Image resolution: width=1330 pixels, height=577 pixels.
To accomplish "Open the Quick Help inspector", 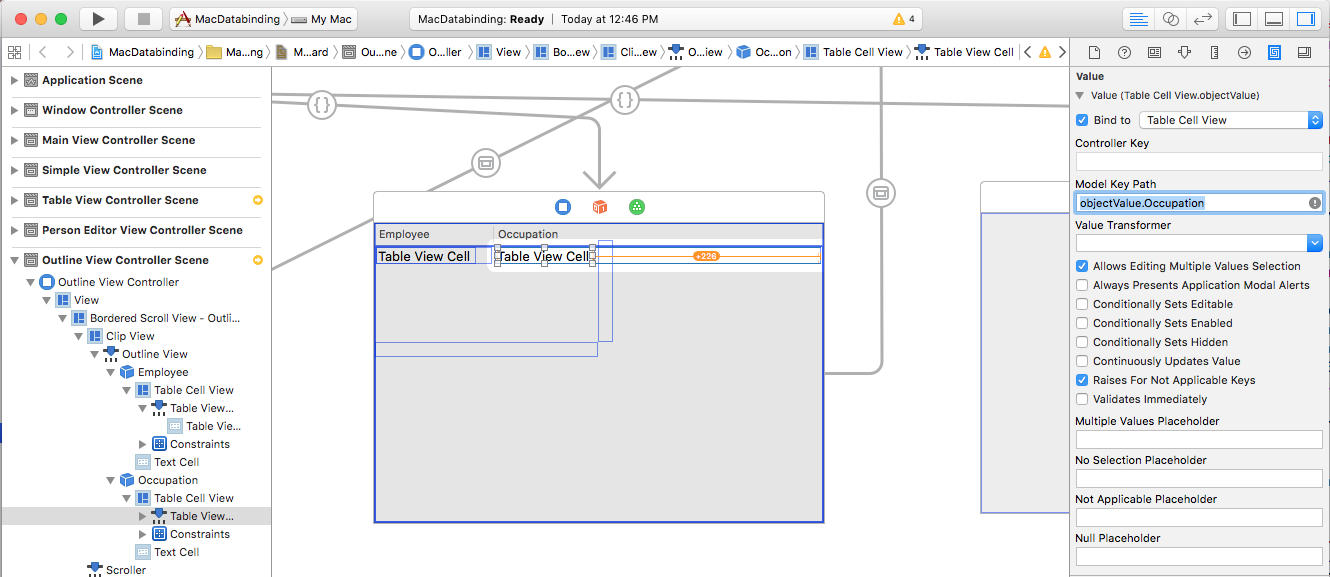I will pyautogui.click(x=1124, y=52).
